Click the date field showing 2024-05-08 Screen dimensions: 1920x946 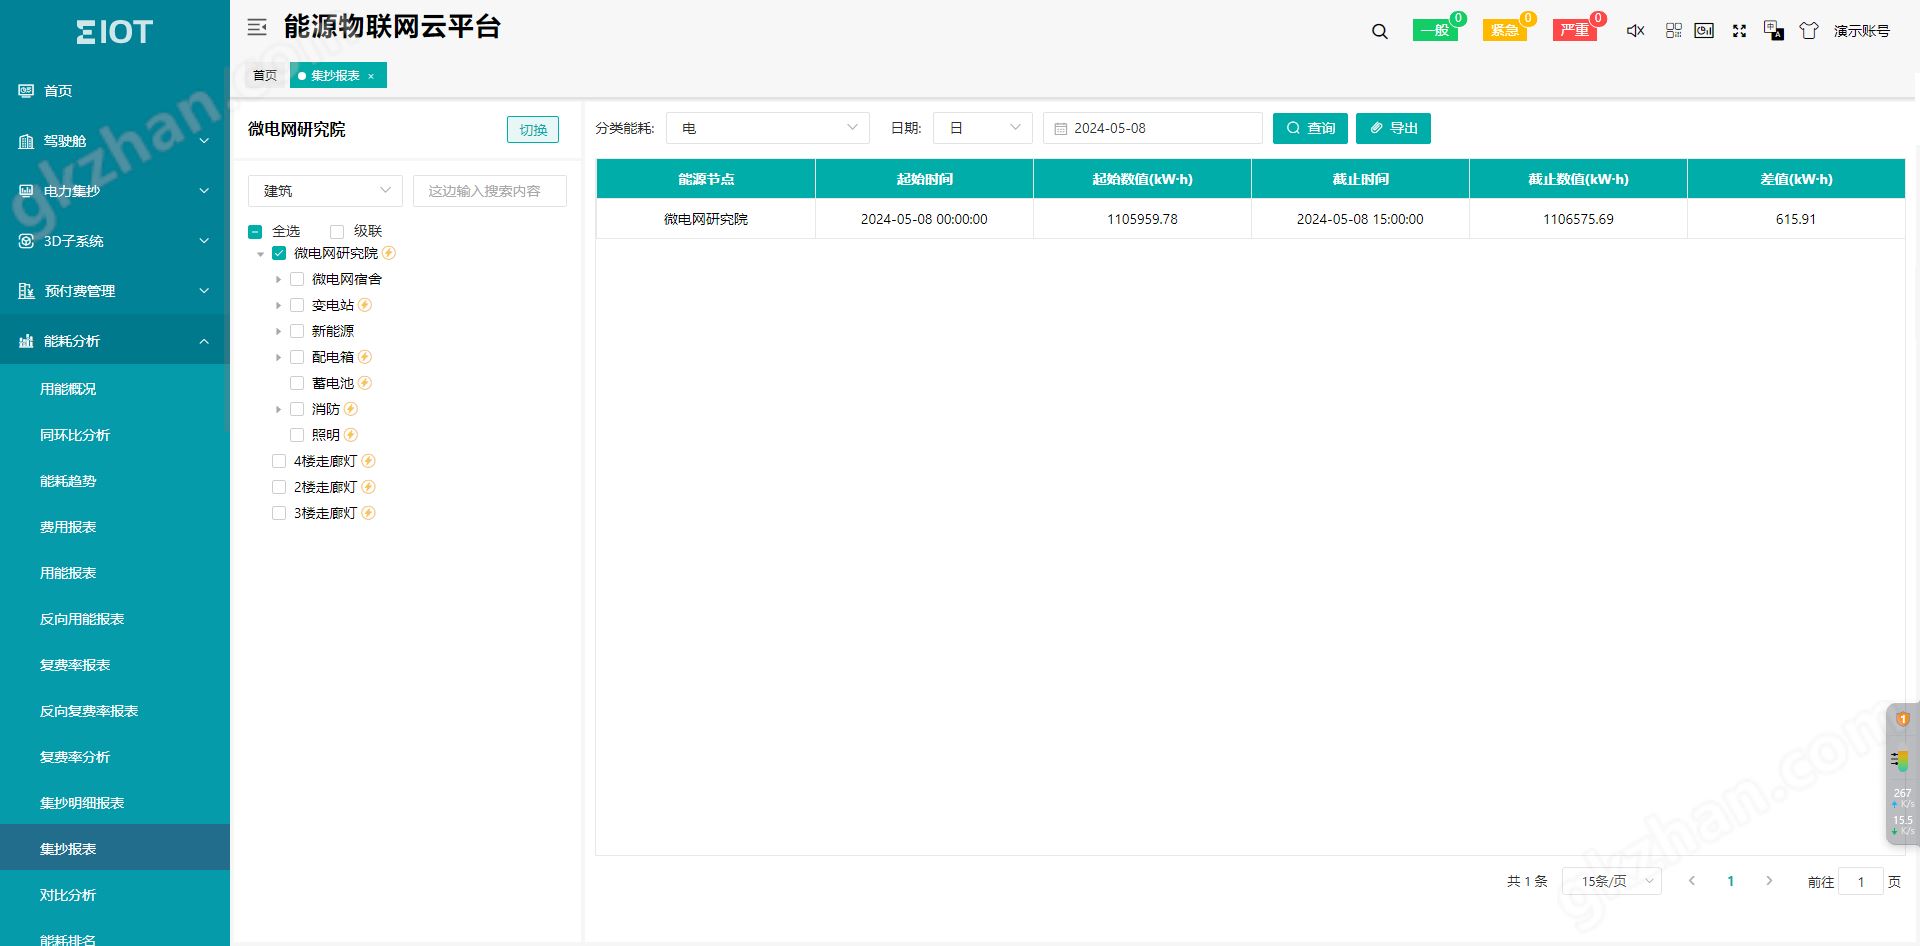[1153, 128]
